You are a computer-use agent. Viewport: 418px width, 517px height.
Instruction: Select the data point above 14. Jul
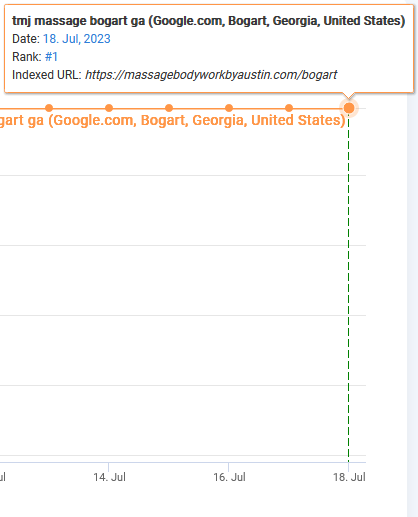109,108
